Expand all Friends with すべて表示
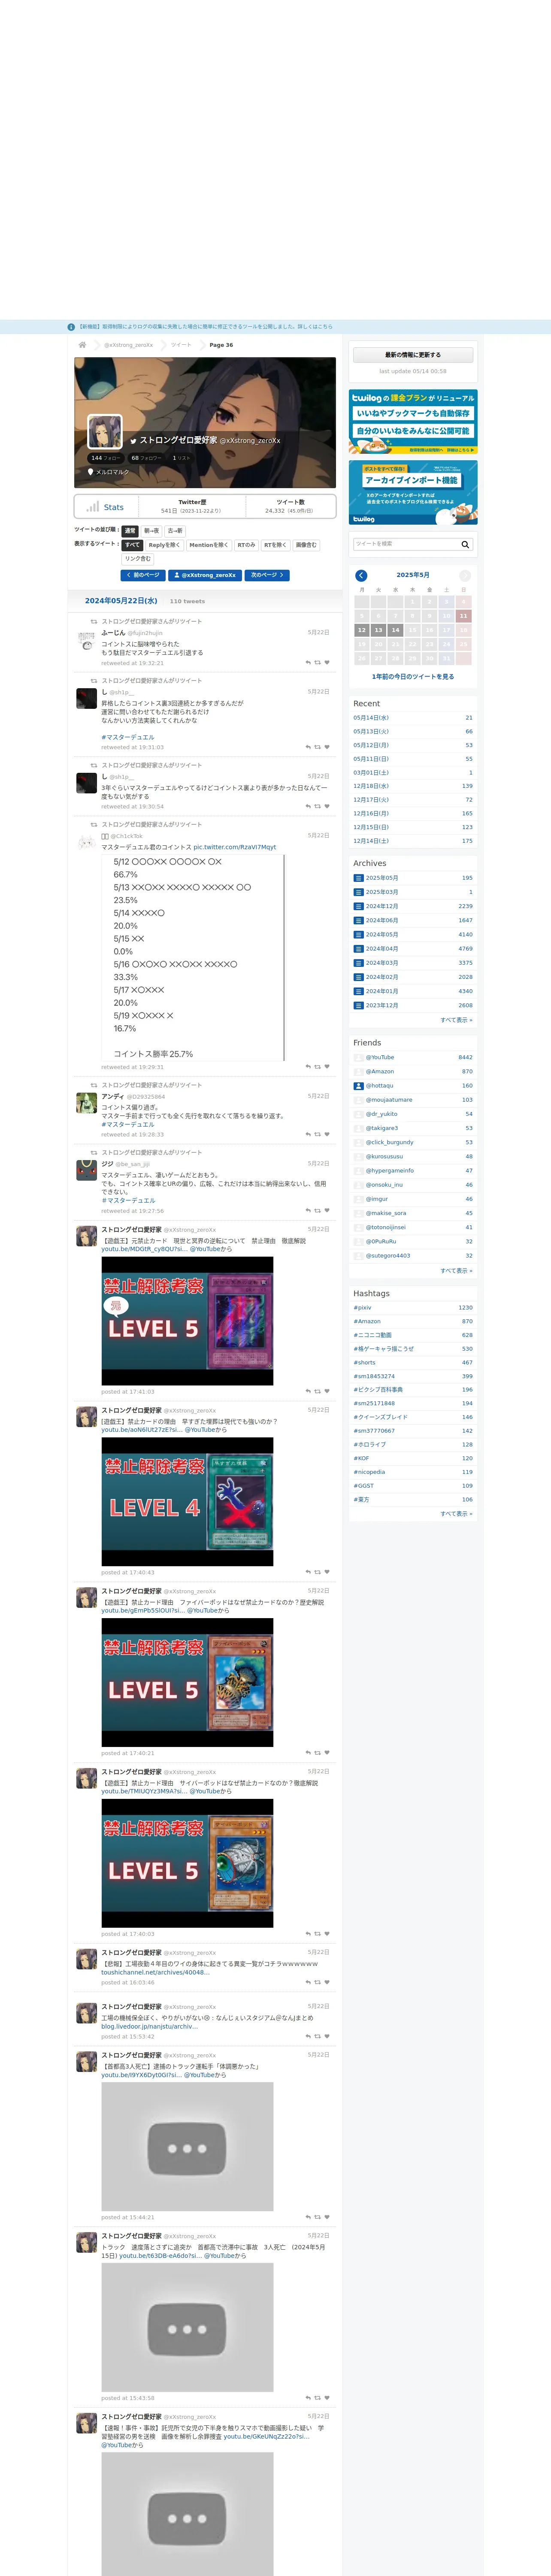 (x=456, y=1270)
